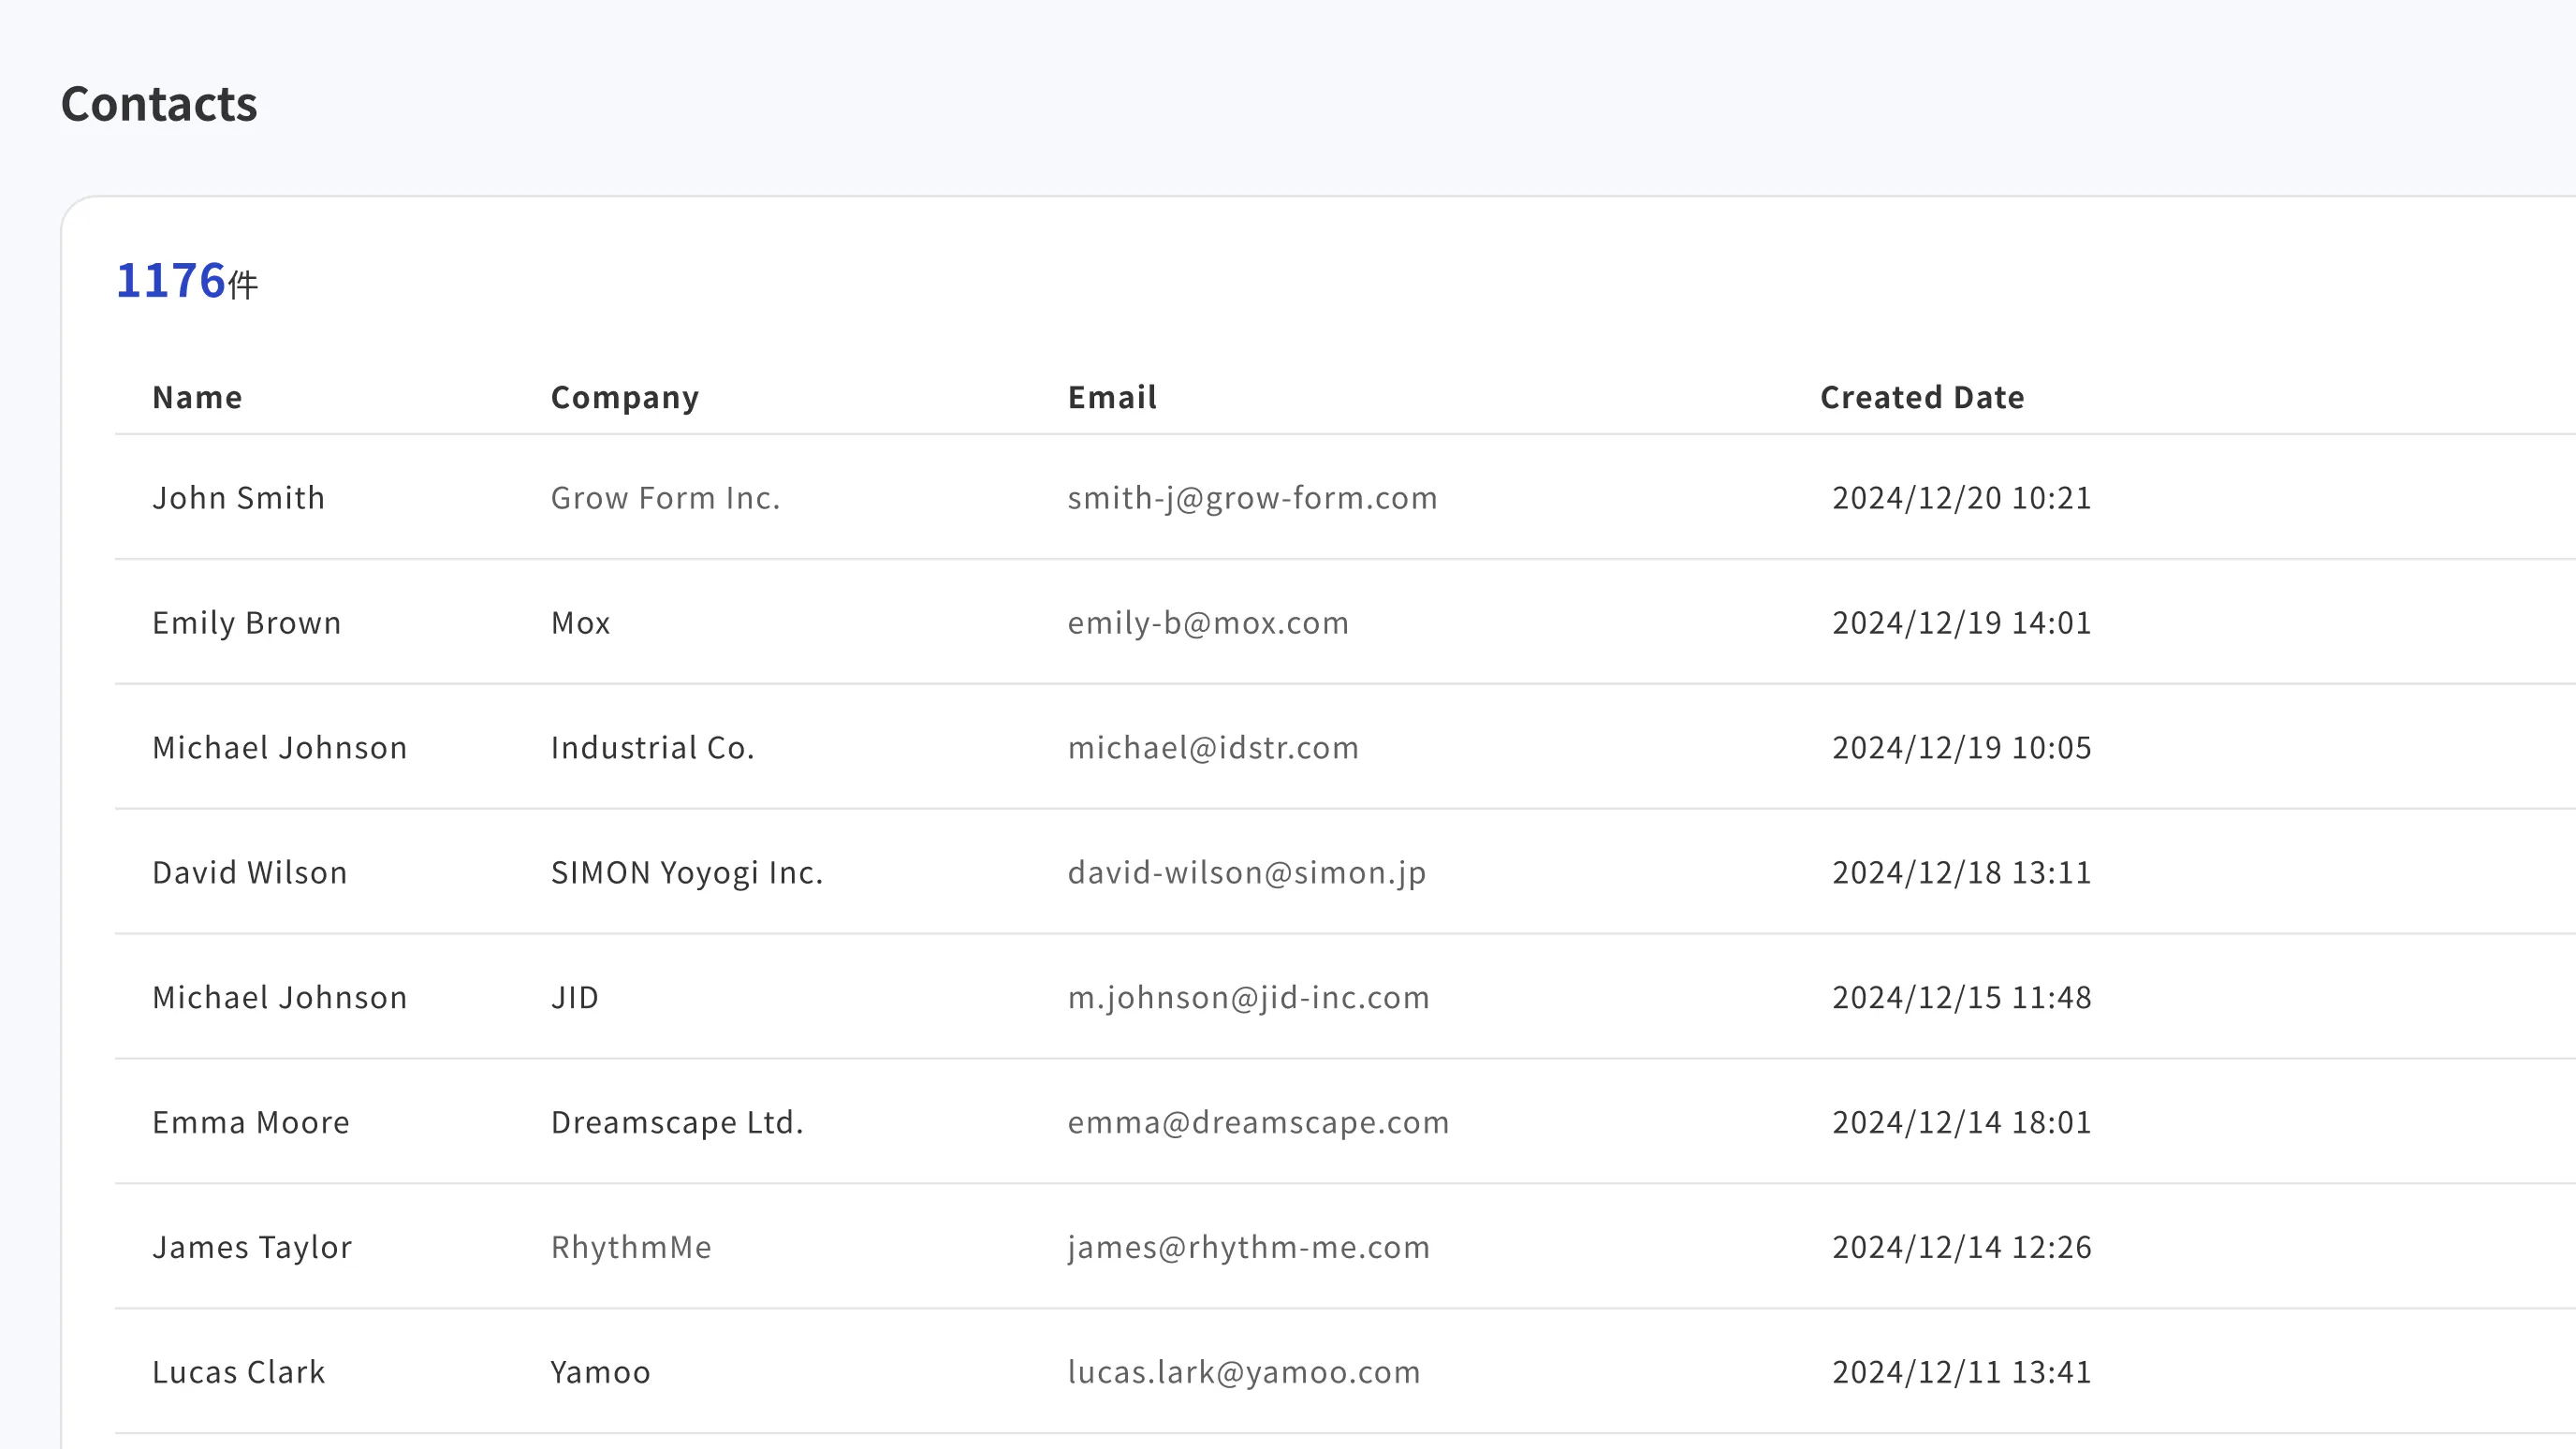Click the RhythmMe company name
The width and height of the screenshot is (2576, 1449).
coord(631,1247)
